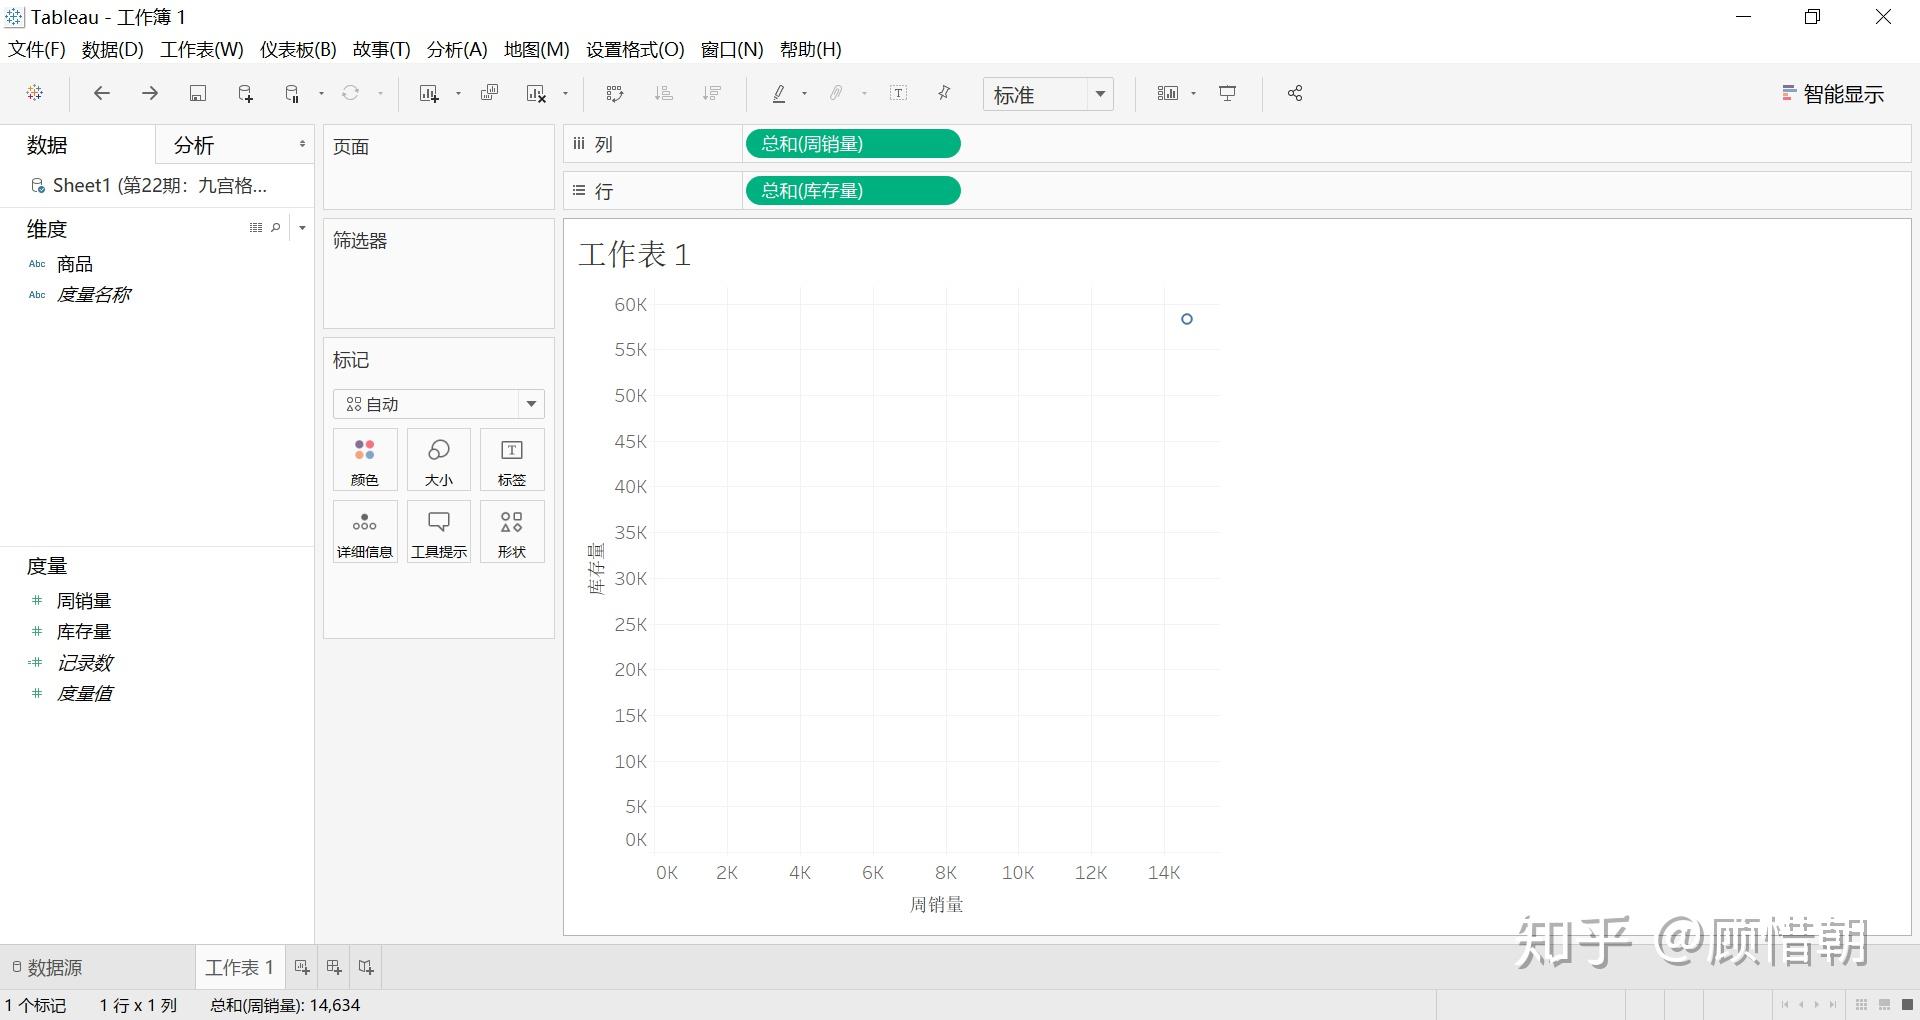Click the 总和(库存量) pill on rows
Screen dimensions: 1920x1020
(852, 190)
